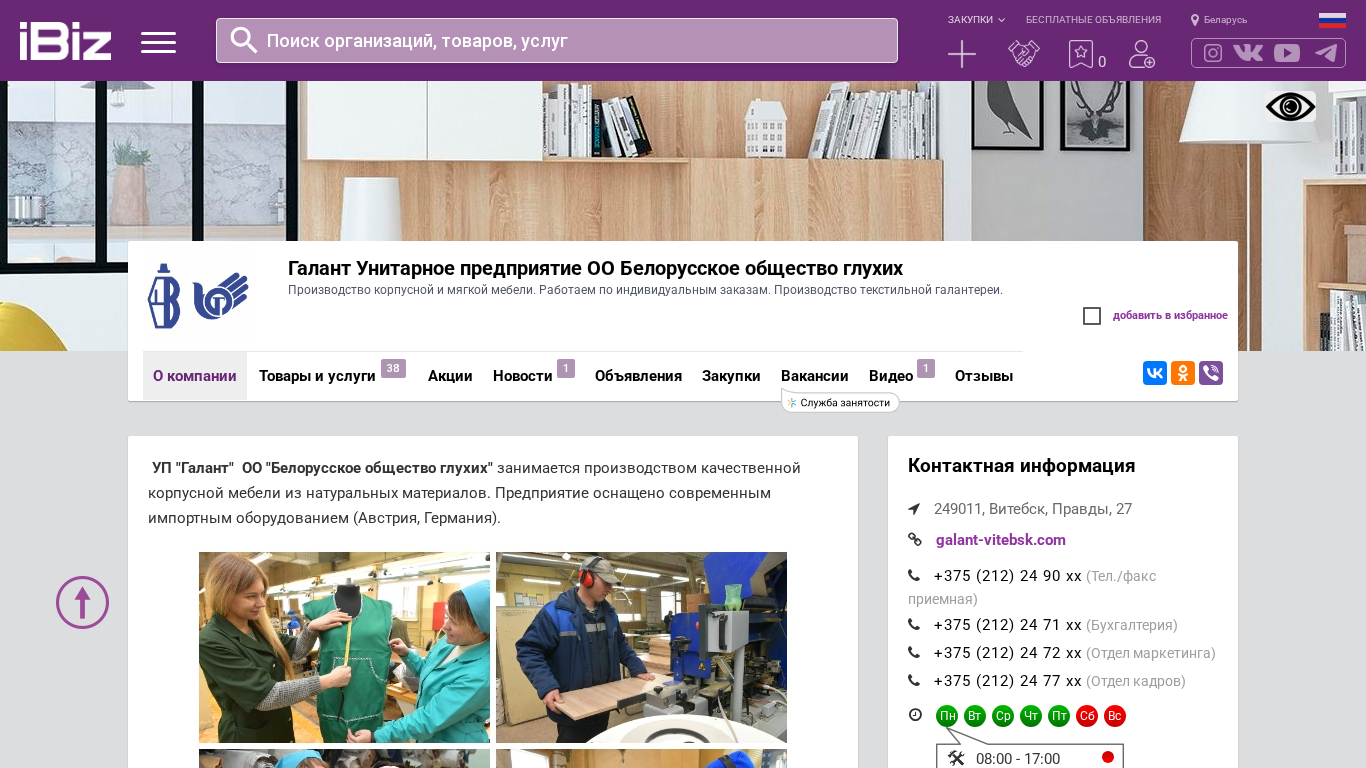
Task: Select Saturday (Сб) schedule day
Action: click(x=1087, y=716)
